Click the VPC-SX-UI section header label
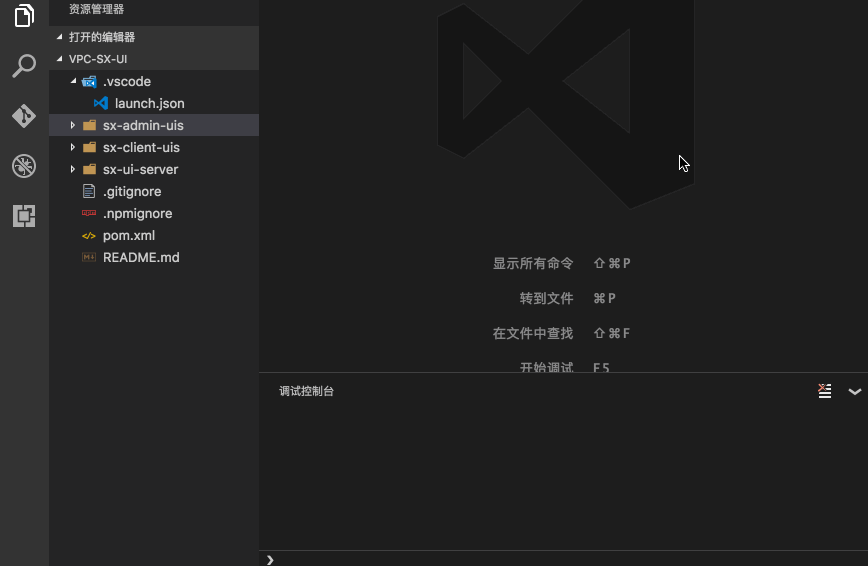Image resolution: width=868 pixels, height=566 pixels. click(x=98, y=59)
